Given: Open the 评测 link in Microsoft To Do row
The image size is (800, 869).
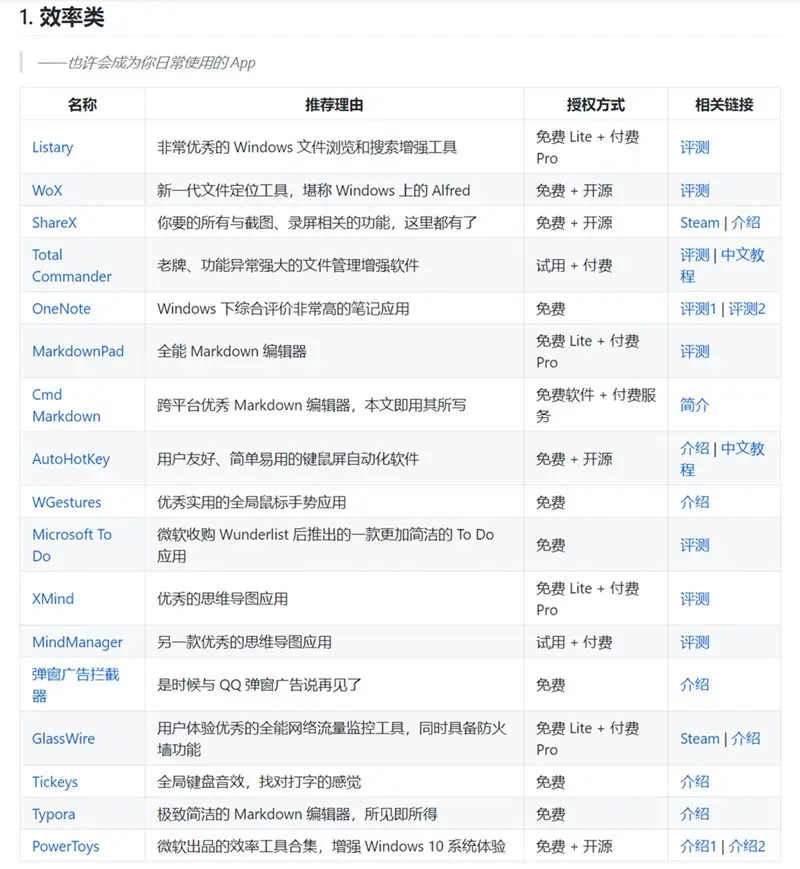Looking at the screenshot, I should coord(695,545).
